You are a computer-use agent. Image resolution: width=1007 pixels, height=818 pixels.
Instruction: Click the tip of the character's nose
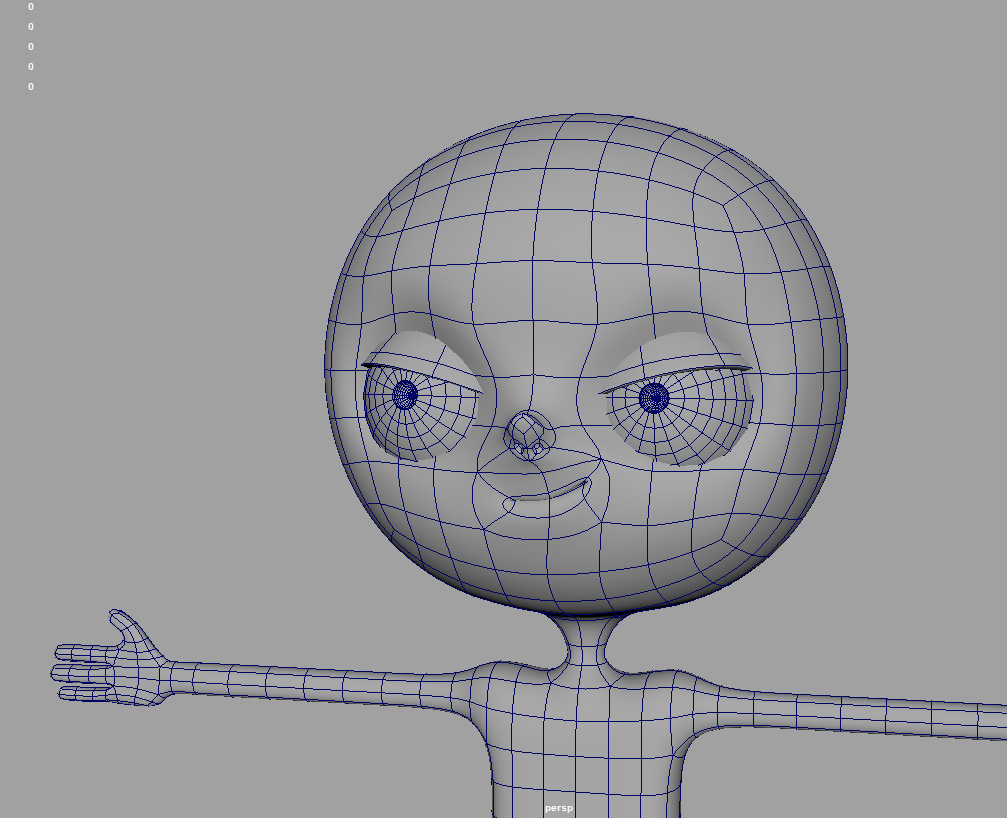coord(529,433)
